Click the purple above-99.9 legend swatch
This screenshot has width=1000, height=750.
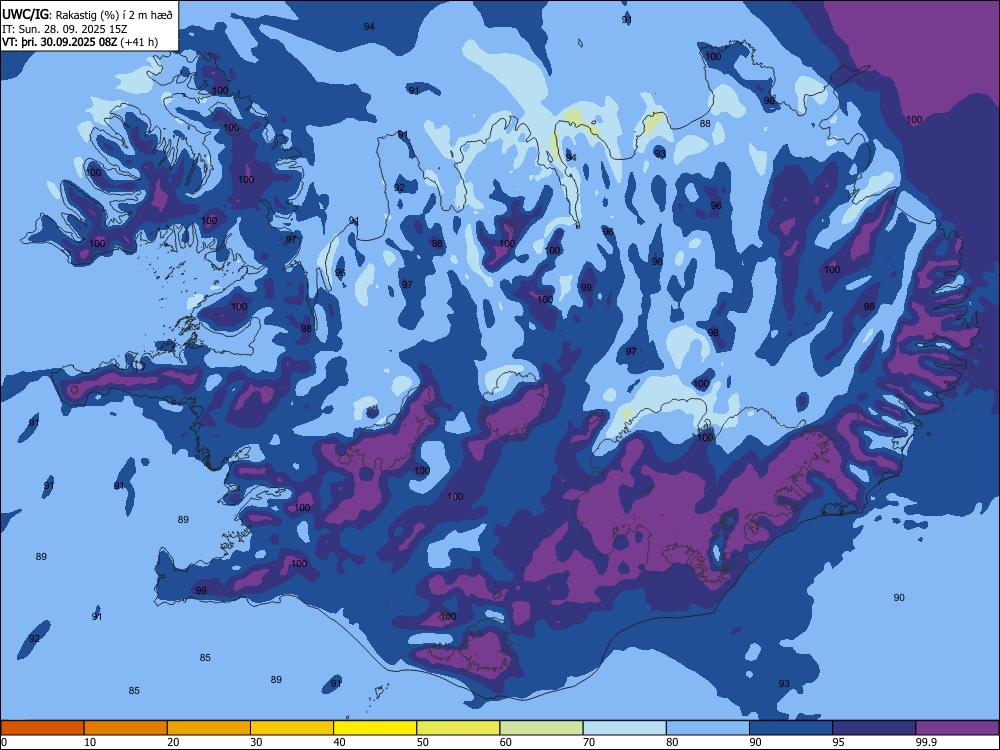957,728
